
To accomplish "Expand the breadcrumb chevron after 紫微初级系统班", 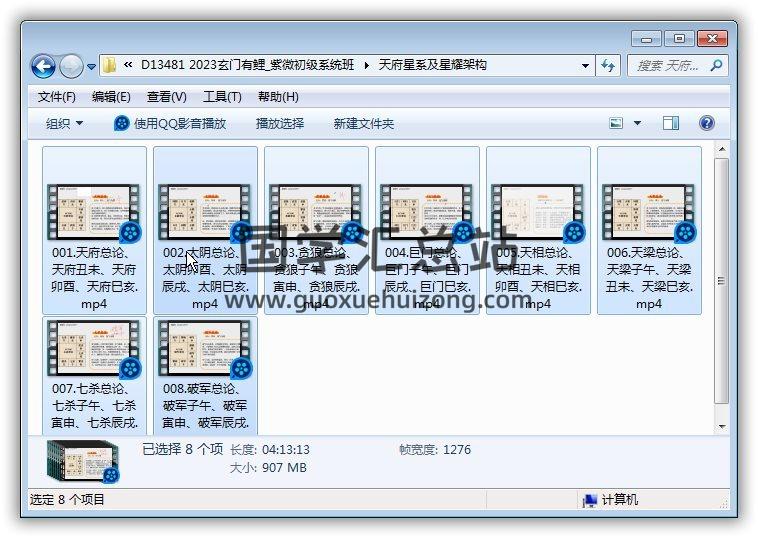I will (366, 65).
